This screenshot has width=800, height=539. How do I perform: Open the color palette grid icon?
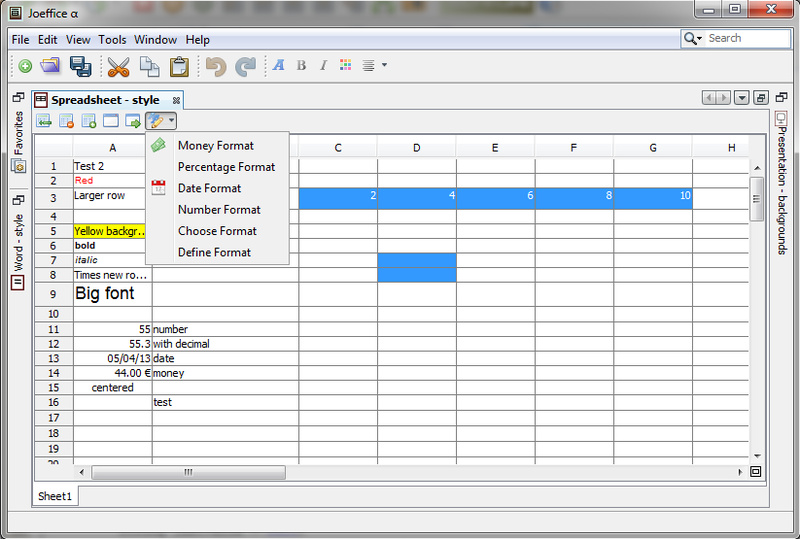(x=345, y=65)
